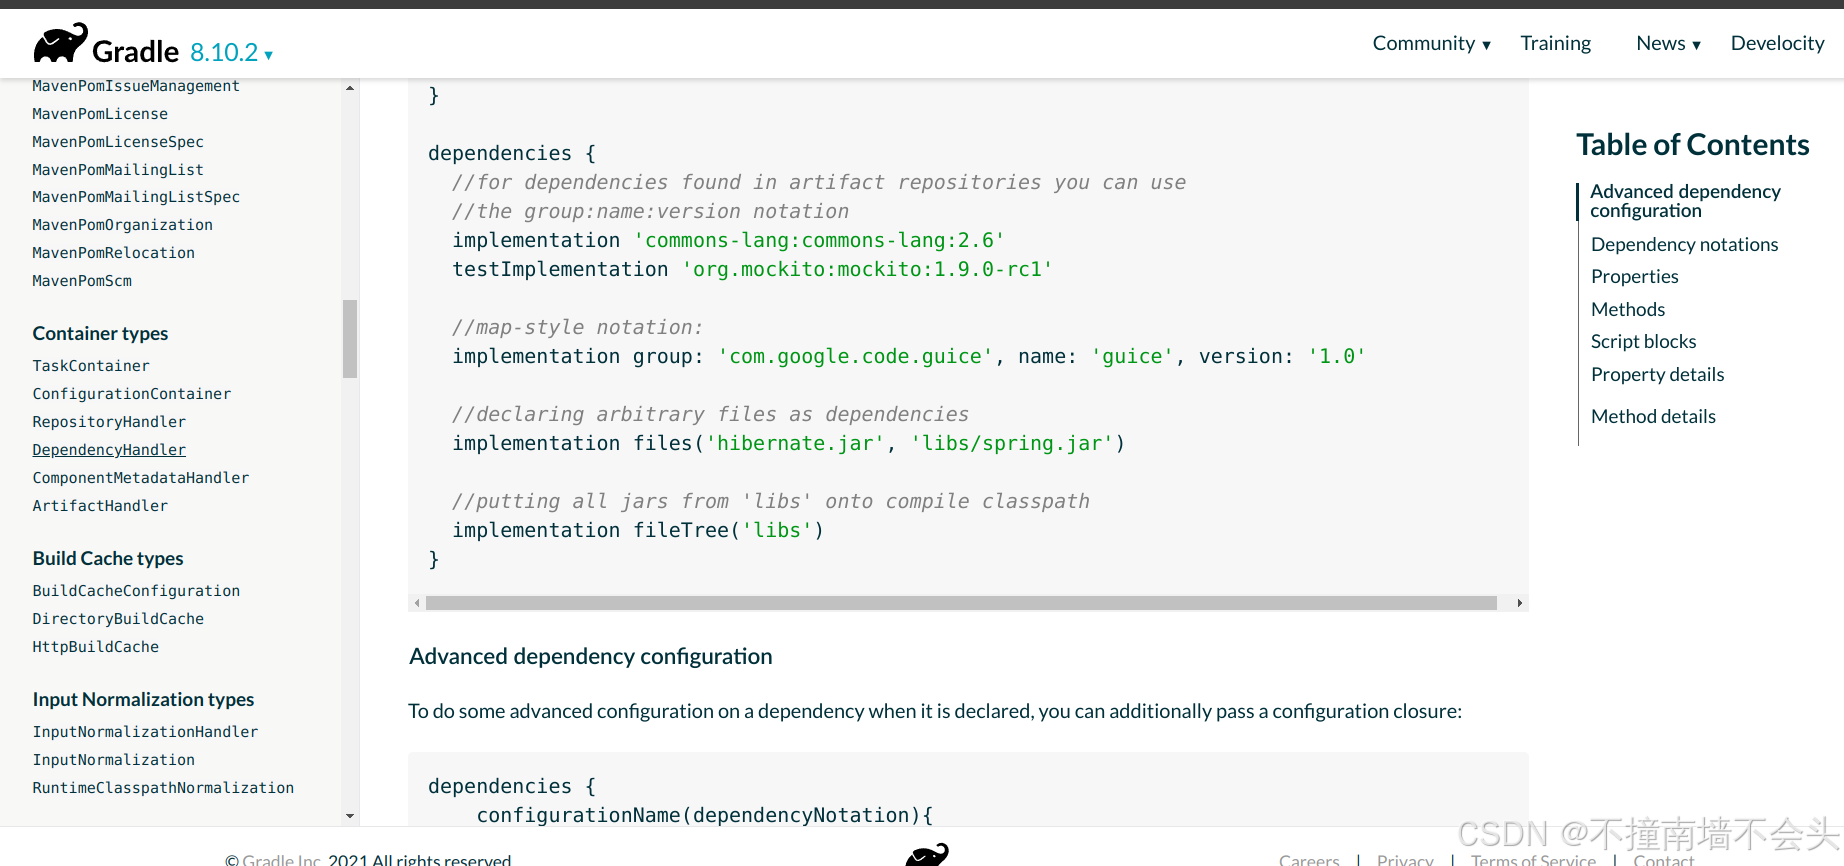Click the Table of Contents title
This screenshot has width=1844, height=866.
coord(1693,144)
